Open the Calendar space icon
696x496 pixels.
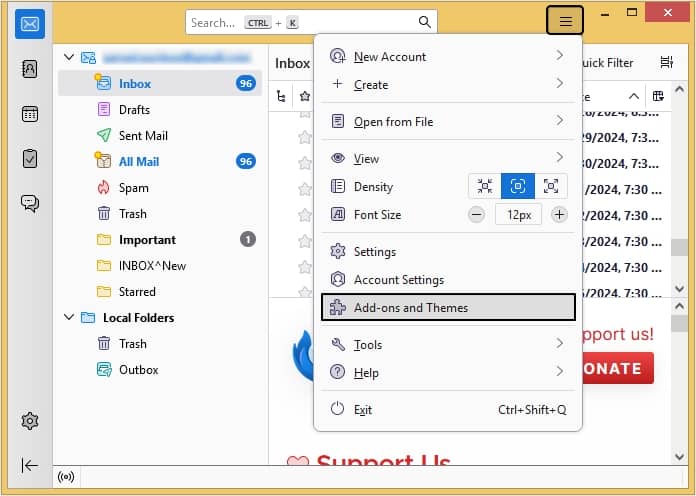pyautogui.click(x=30, y=114)
